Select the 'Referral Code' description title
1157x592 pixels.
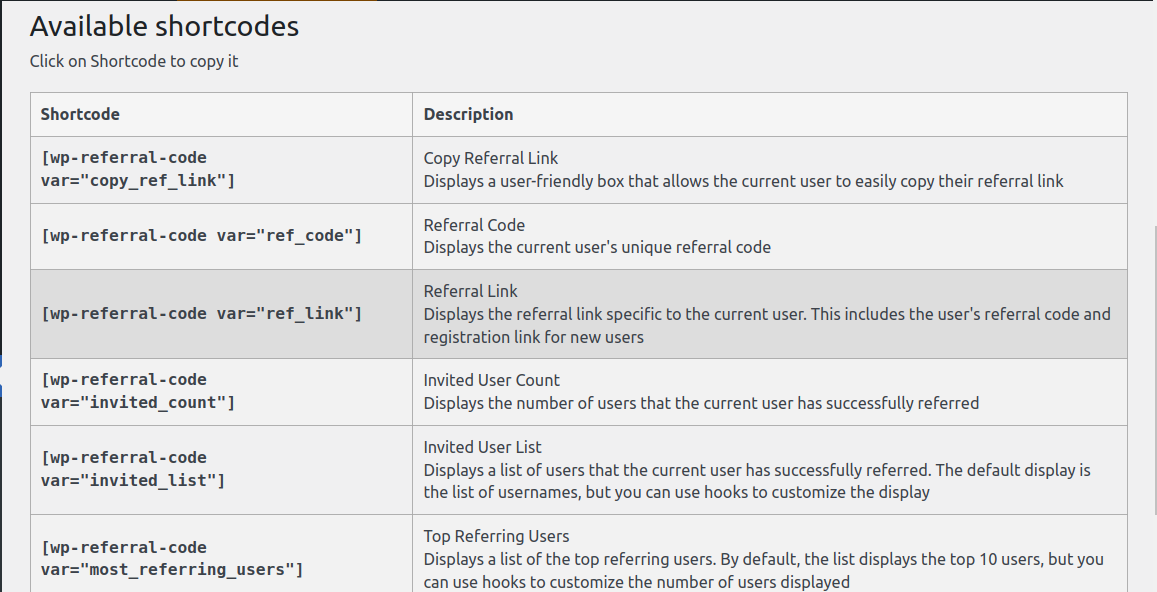[474, 225]
